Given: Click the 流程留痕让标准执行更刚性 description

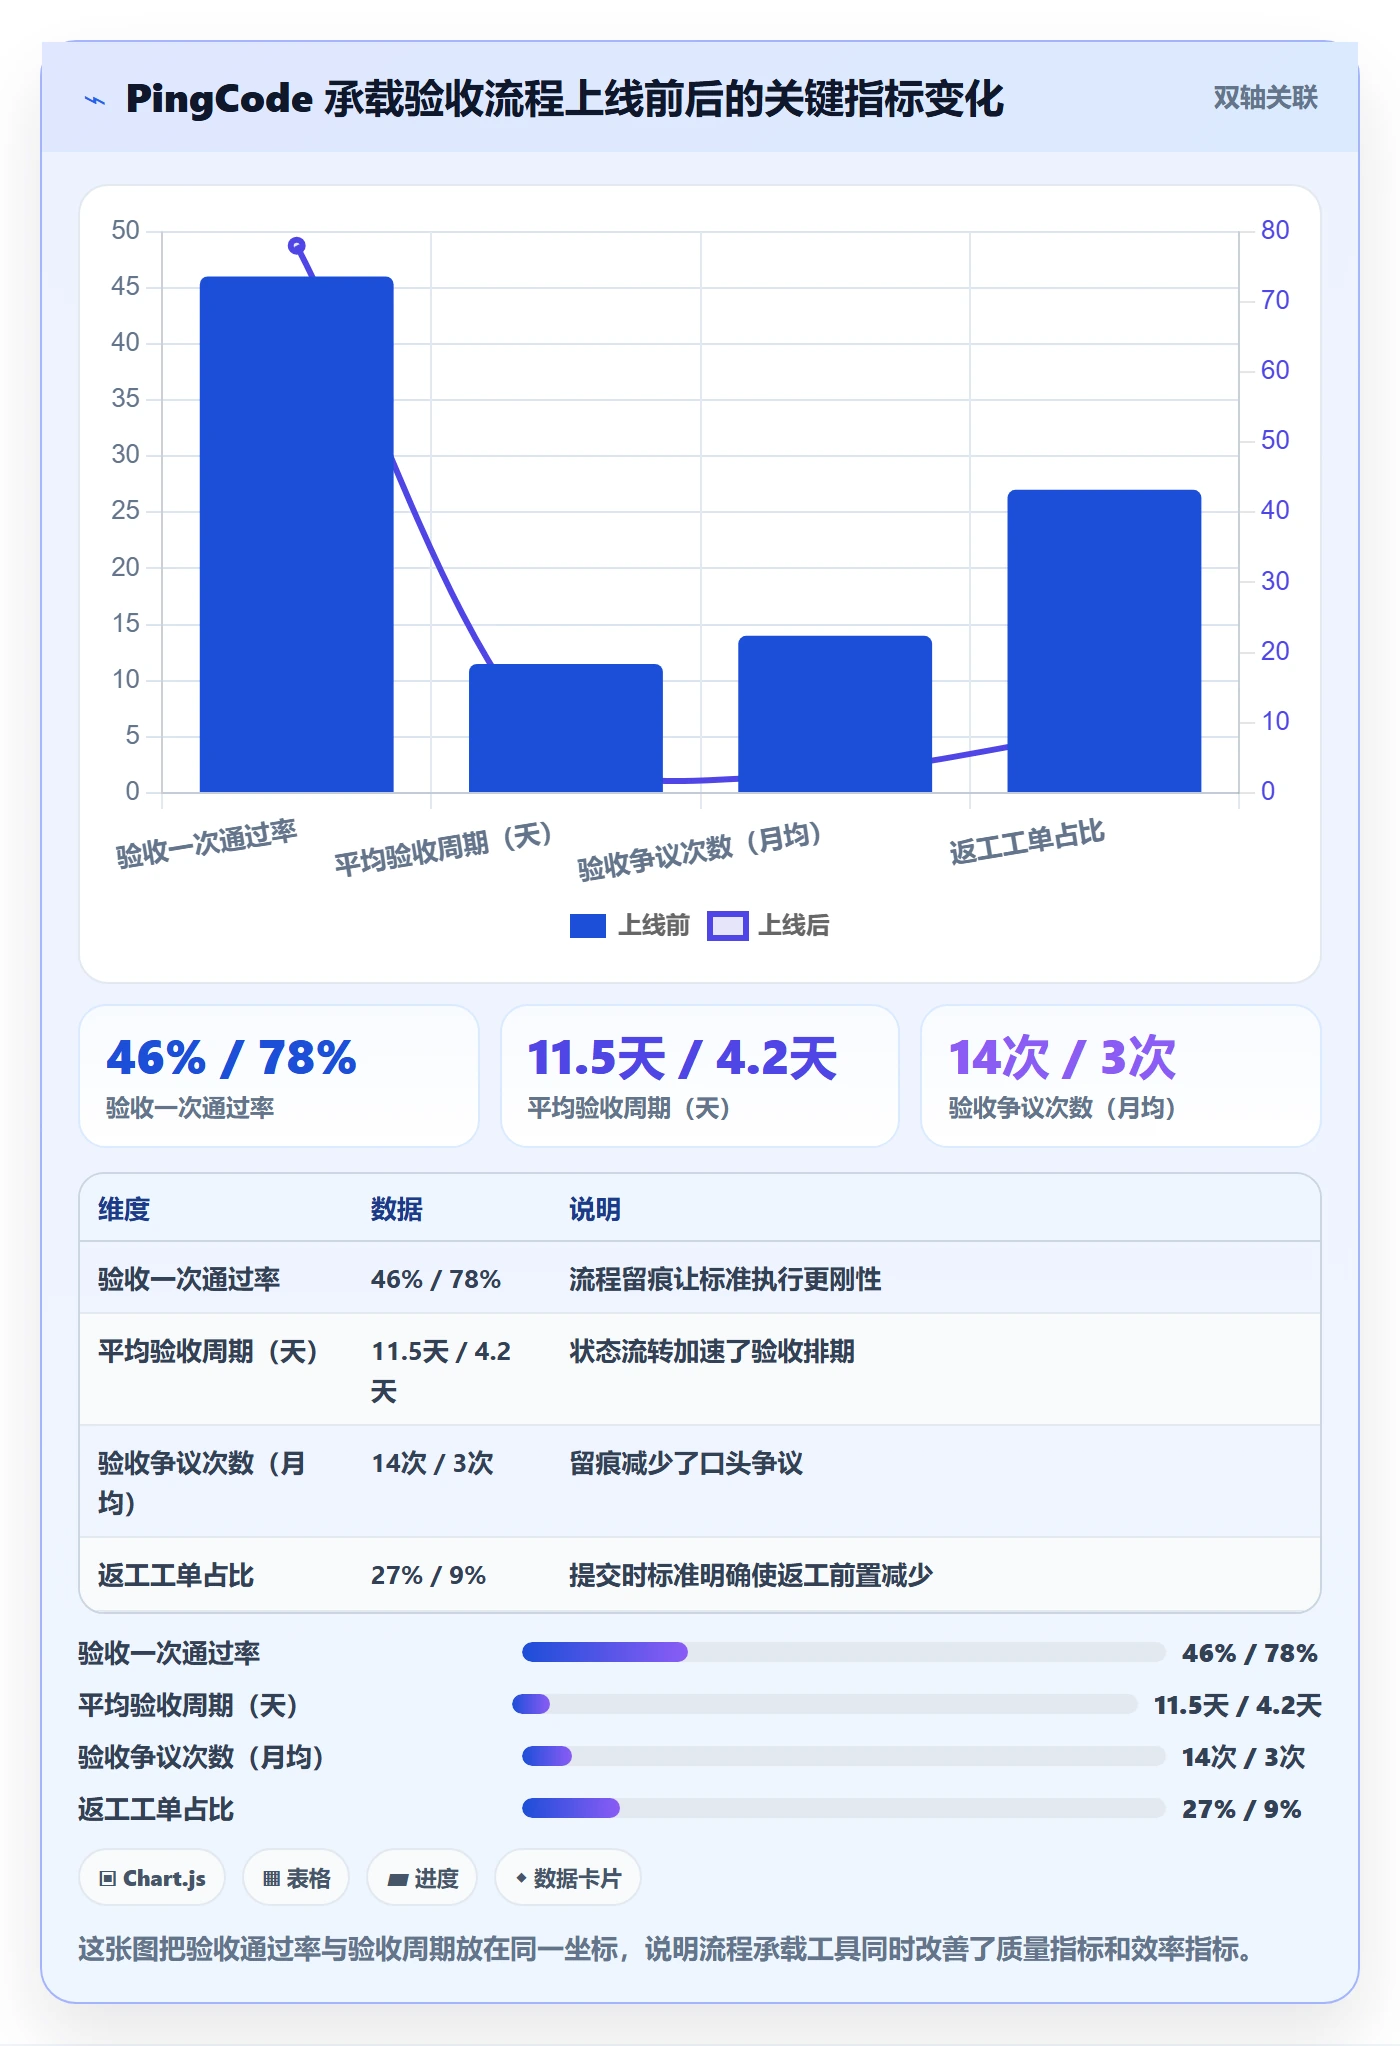Looking at the screenshot, I should [x=725, y=1279].
